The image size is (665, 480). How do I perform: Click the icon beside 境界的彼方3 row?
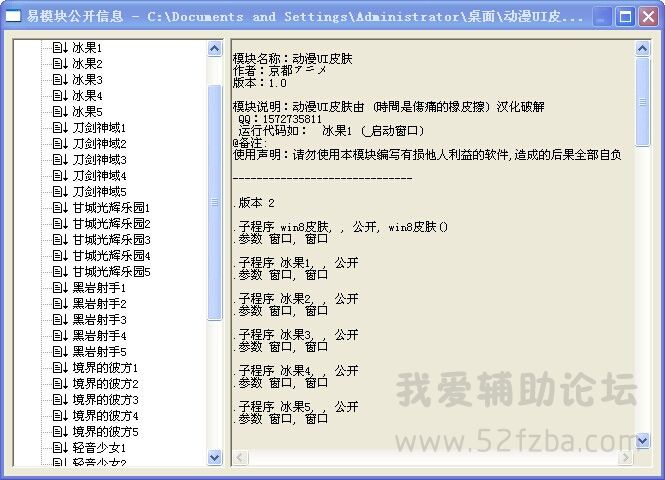pyautogui.click(x=60, y=400)
